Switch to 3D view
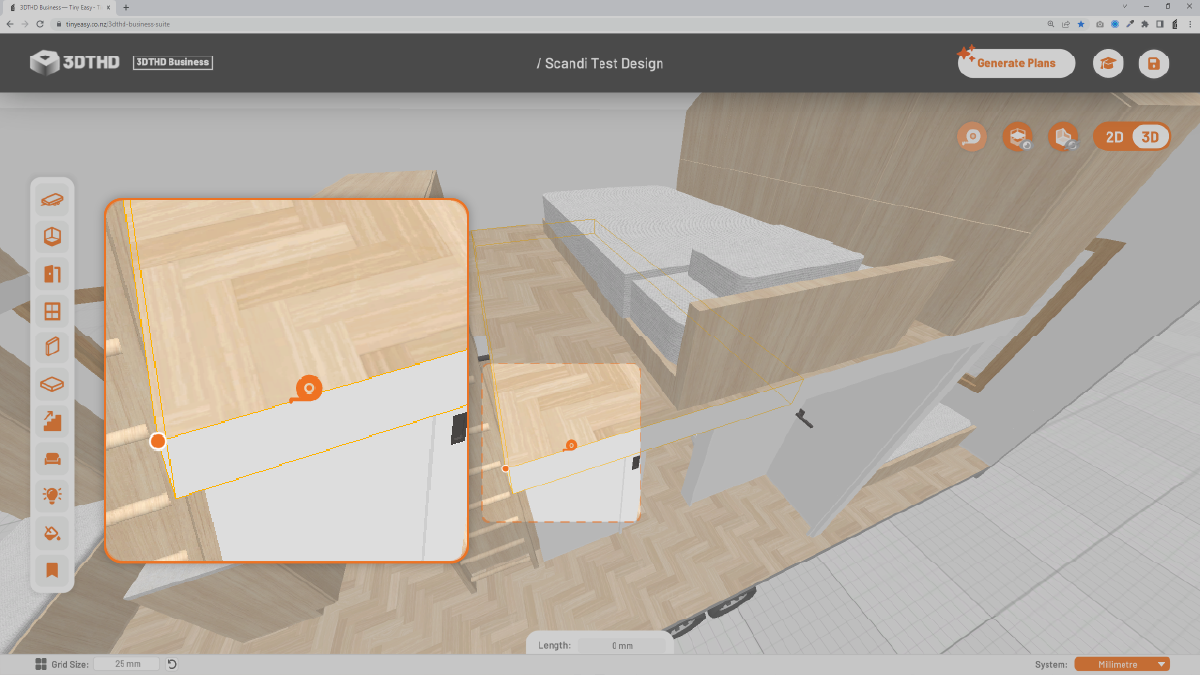Viewport: 1200px width, 675px height. [1151, 137]
